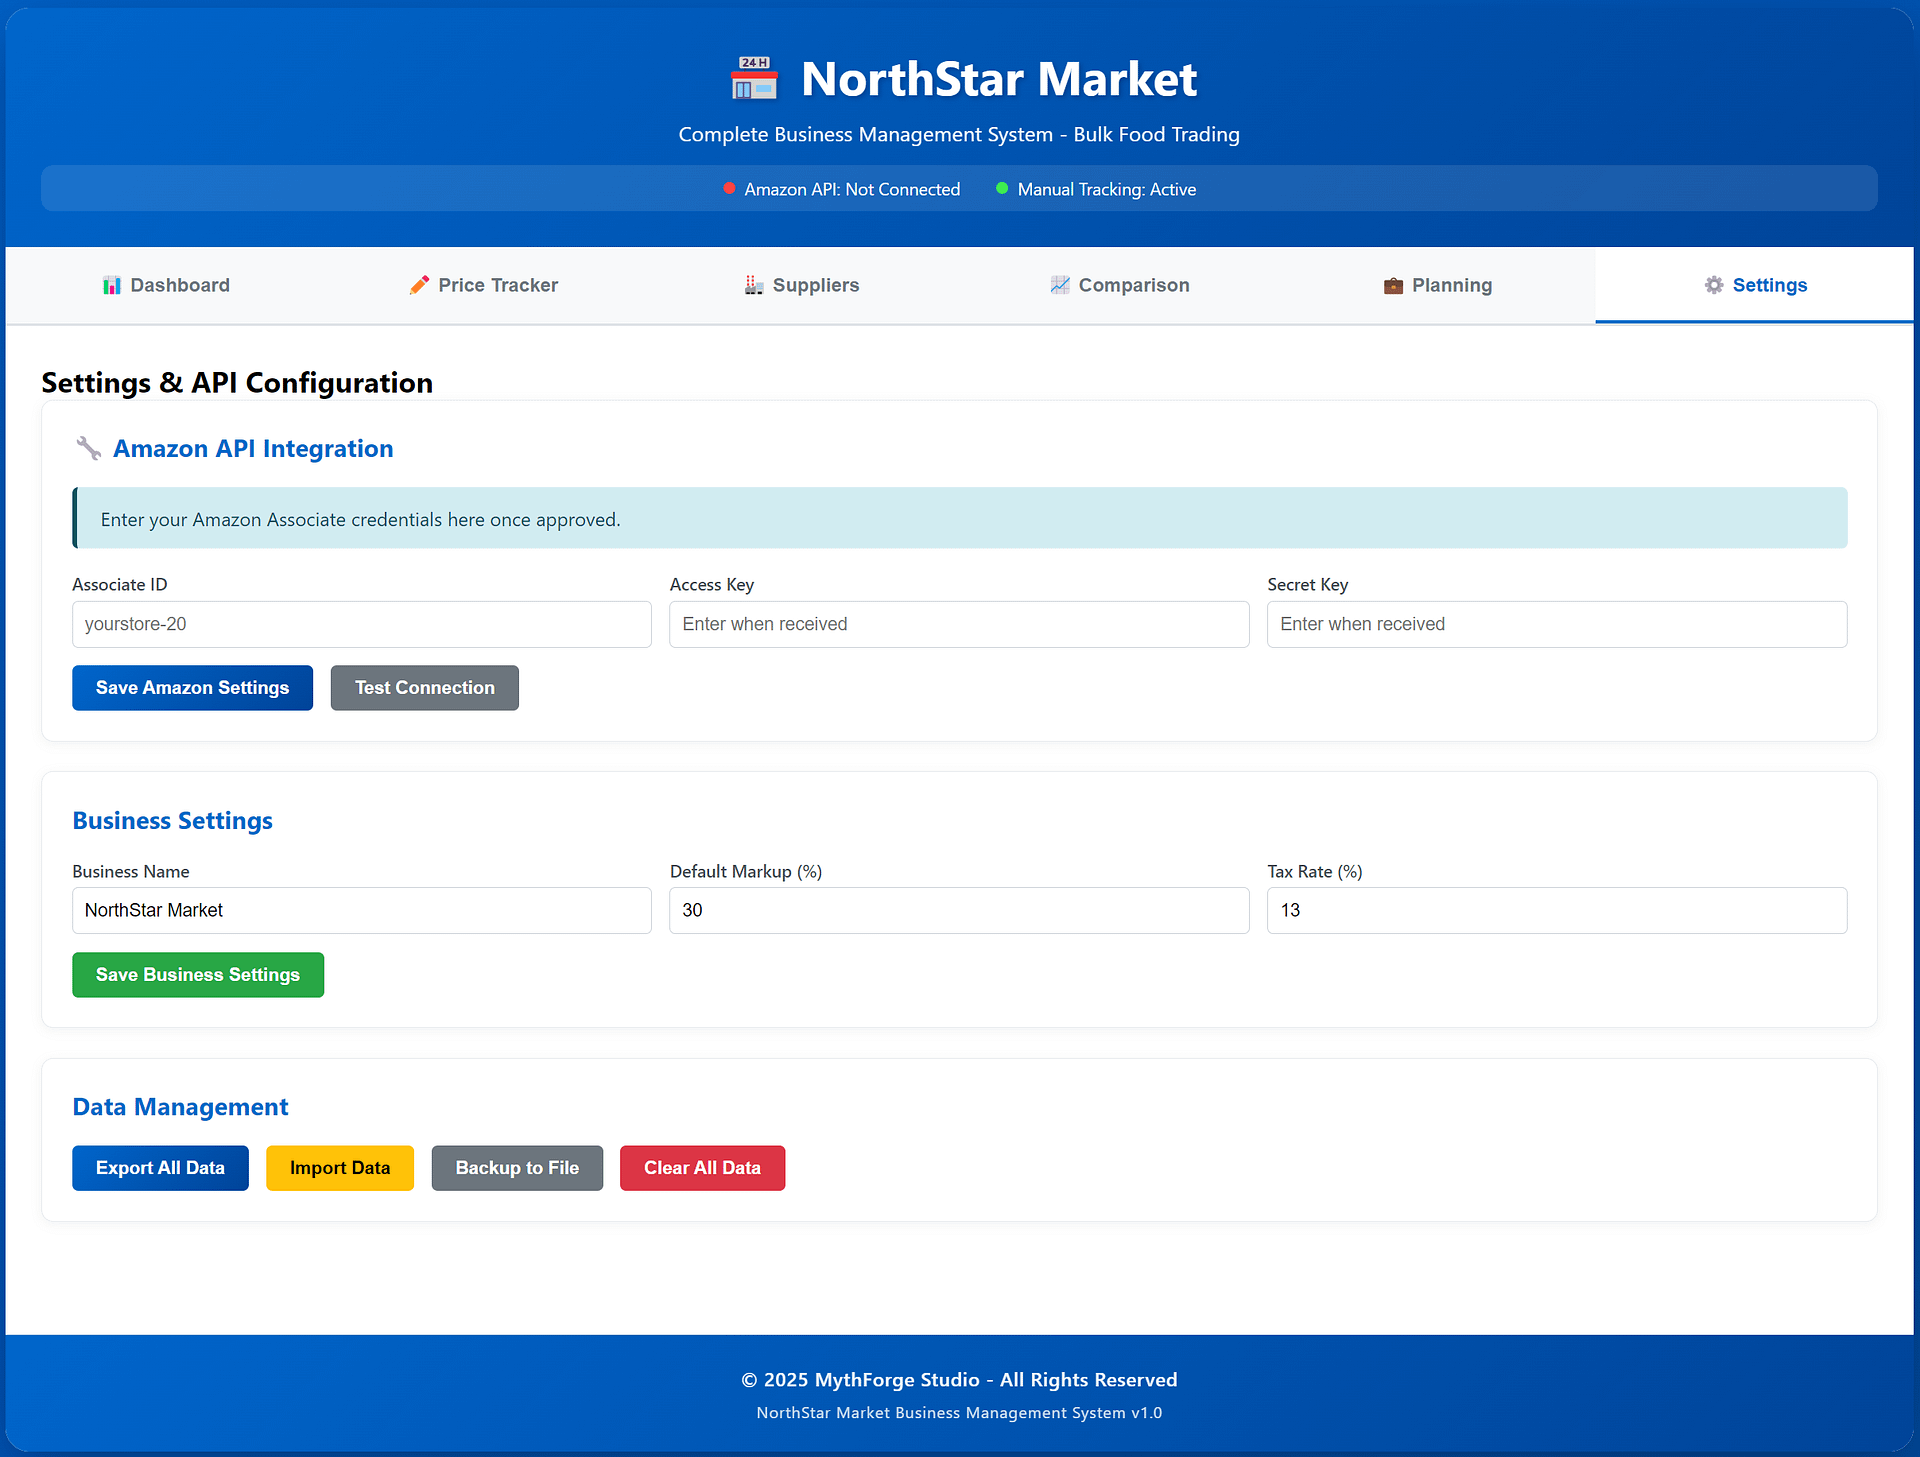The width and height of the screenshot is (1920, 1457).
Task: Click the Price Tracker pencil icon
Action: 419,286
